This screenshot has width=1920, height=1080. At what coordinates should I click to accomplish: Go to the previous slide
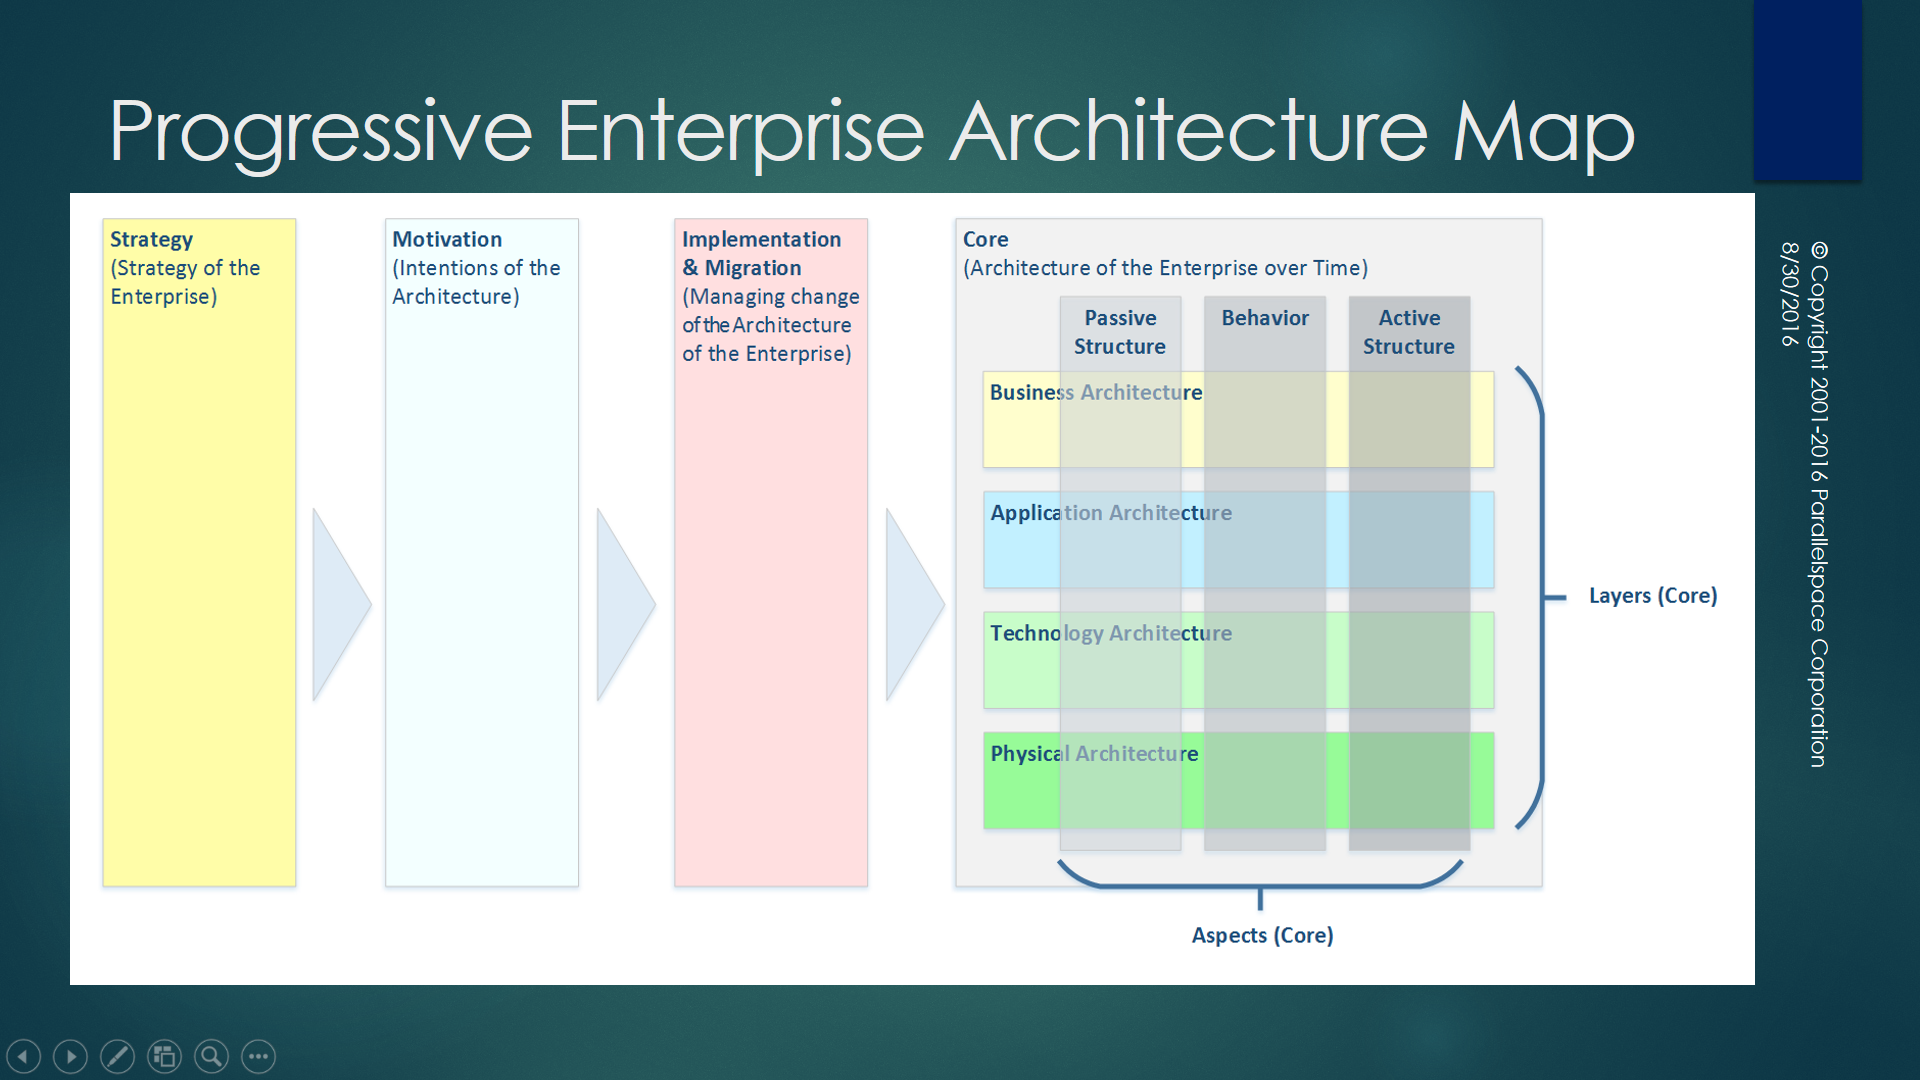(24, 1056)
